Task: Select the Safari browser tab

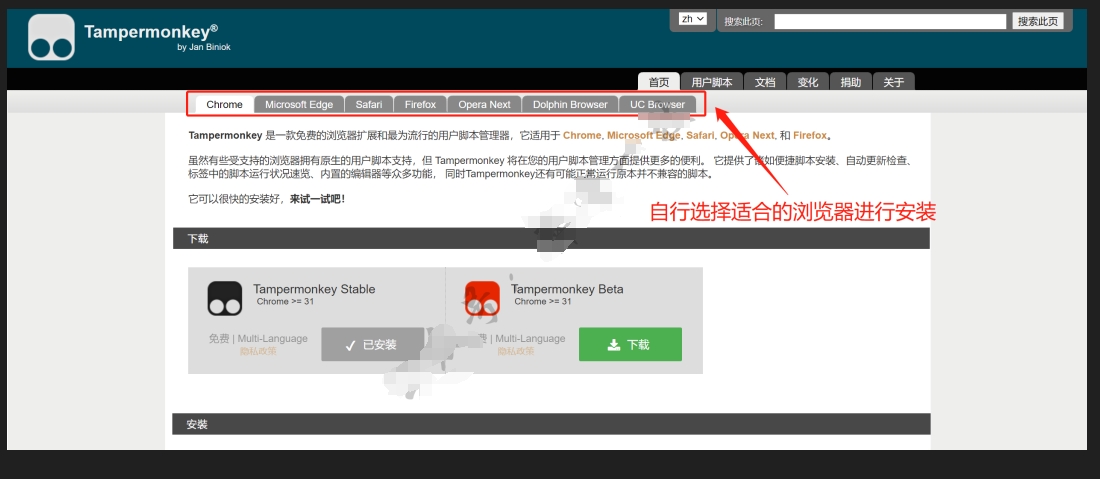Action: point(369,104)
